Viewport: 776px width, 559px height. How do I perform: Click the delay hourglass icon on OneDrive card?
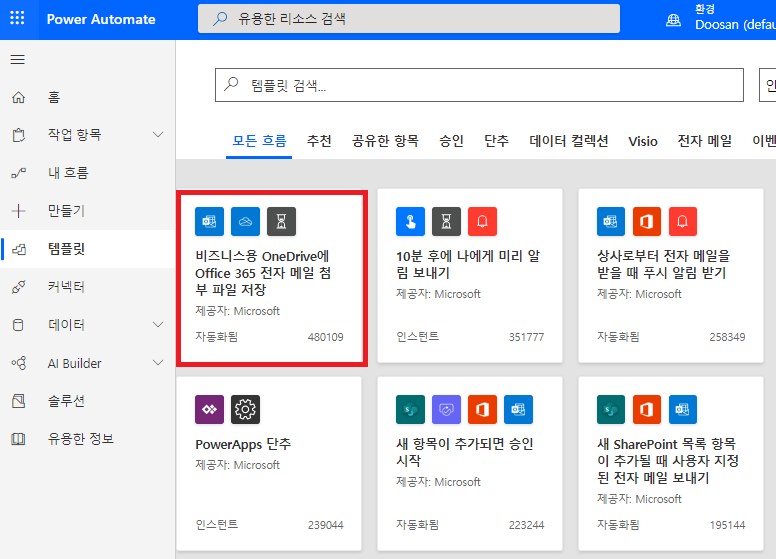[x=282, y=221]
